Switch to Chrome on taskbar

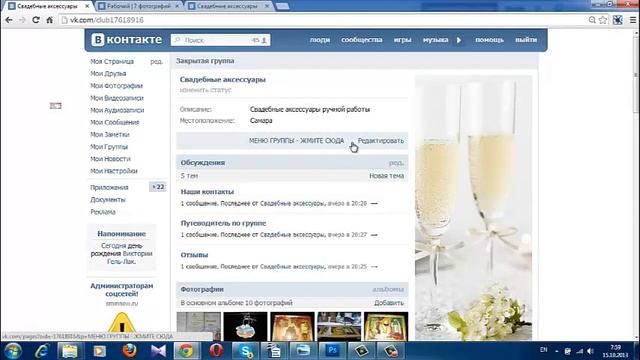tap(186, 351)
